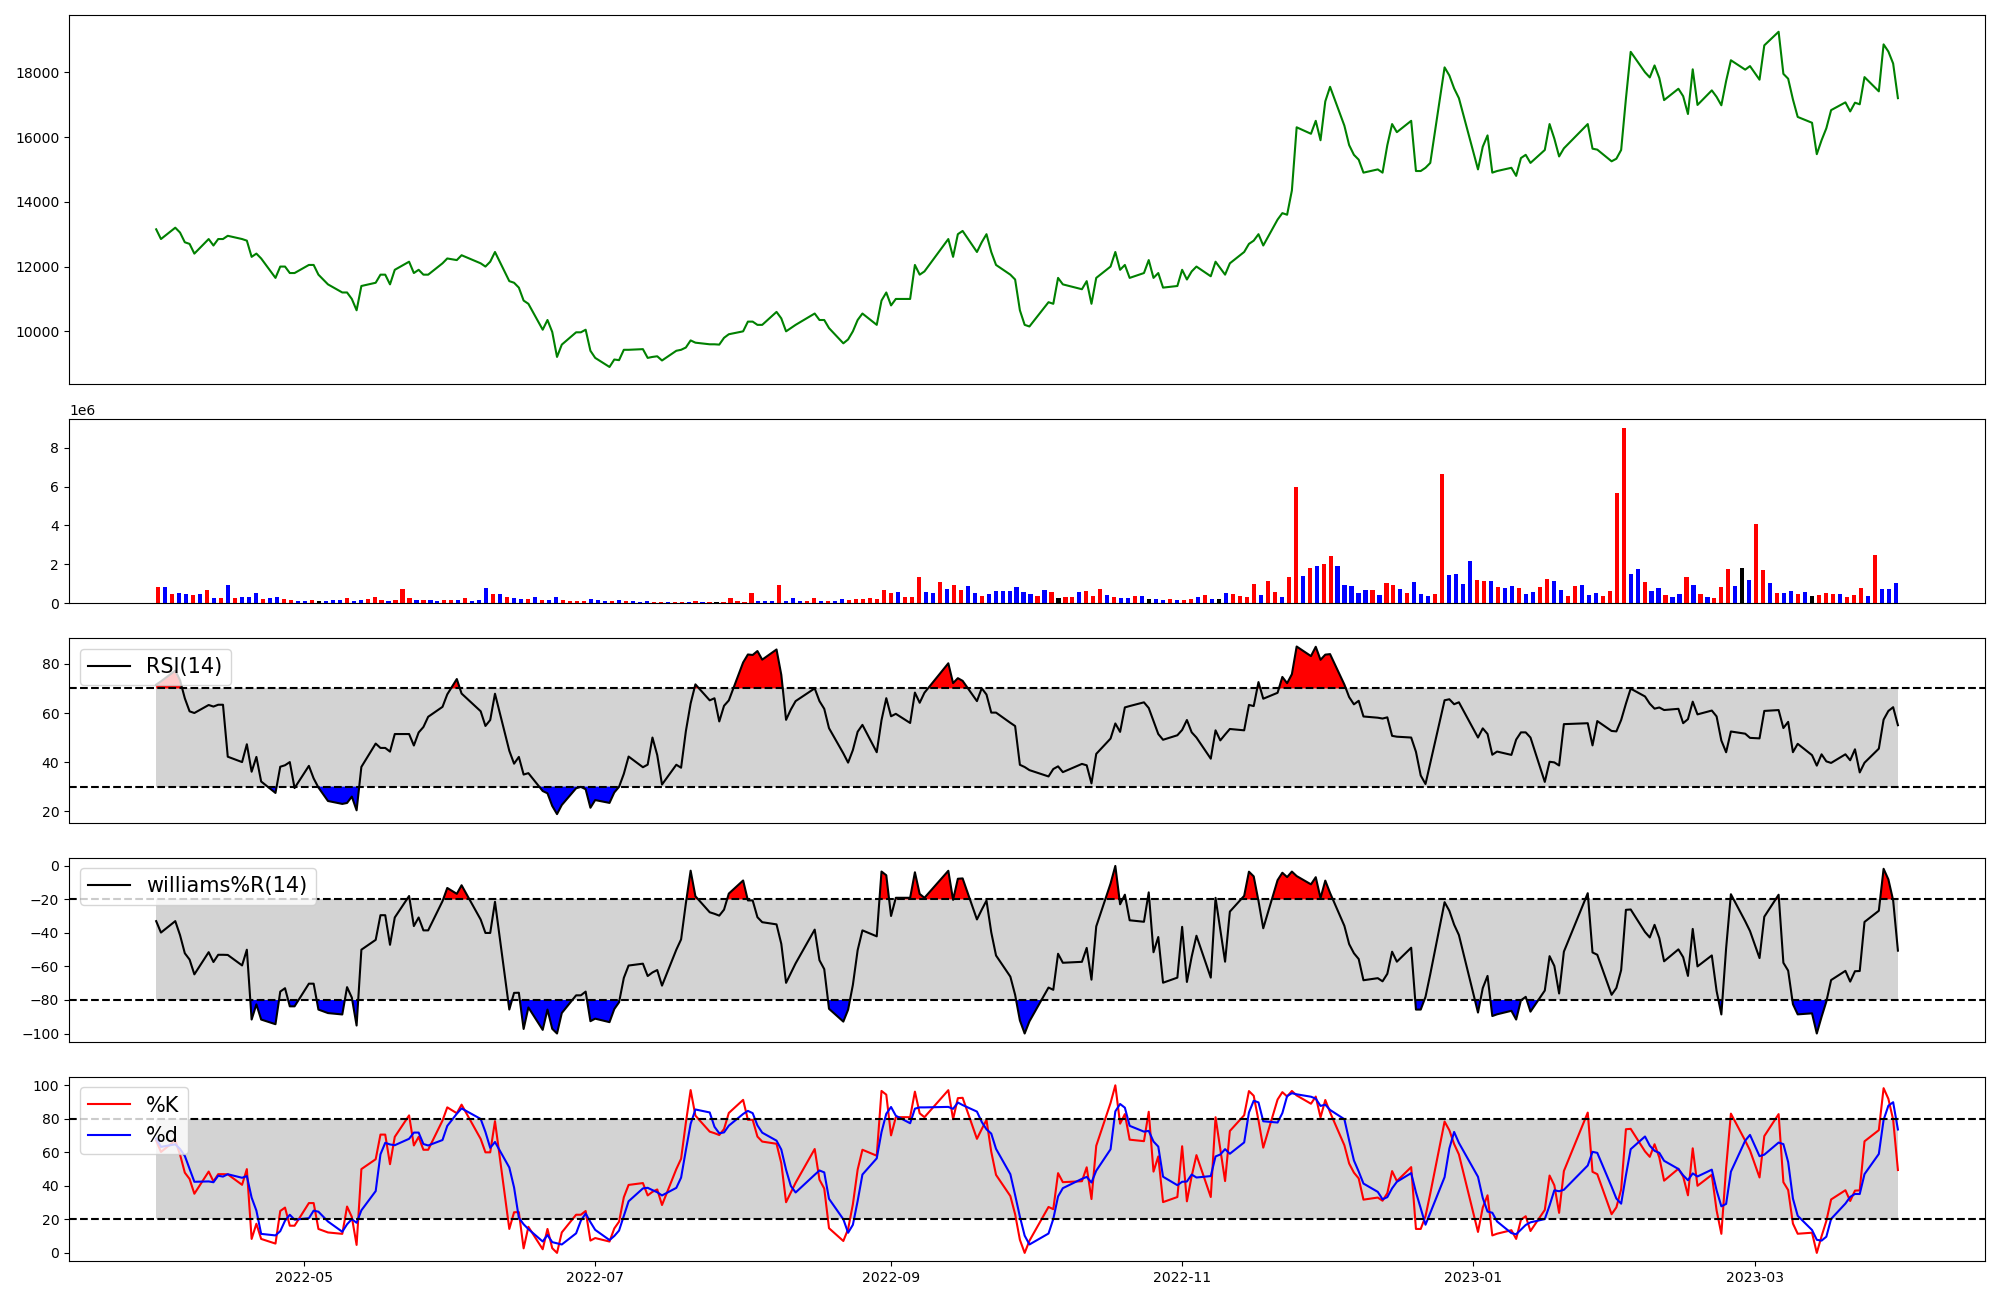This screenshot has width=2000, height=1300.
Task: Click the williams%R(14) legend label
Action: [226, 885]
